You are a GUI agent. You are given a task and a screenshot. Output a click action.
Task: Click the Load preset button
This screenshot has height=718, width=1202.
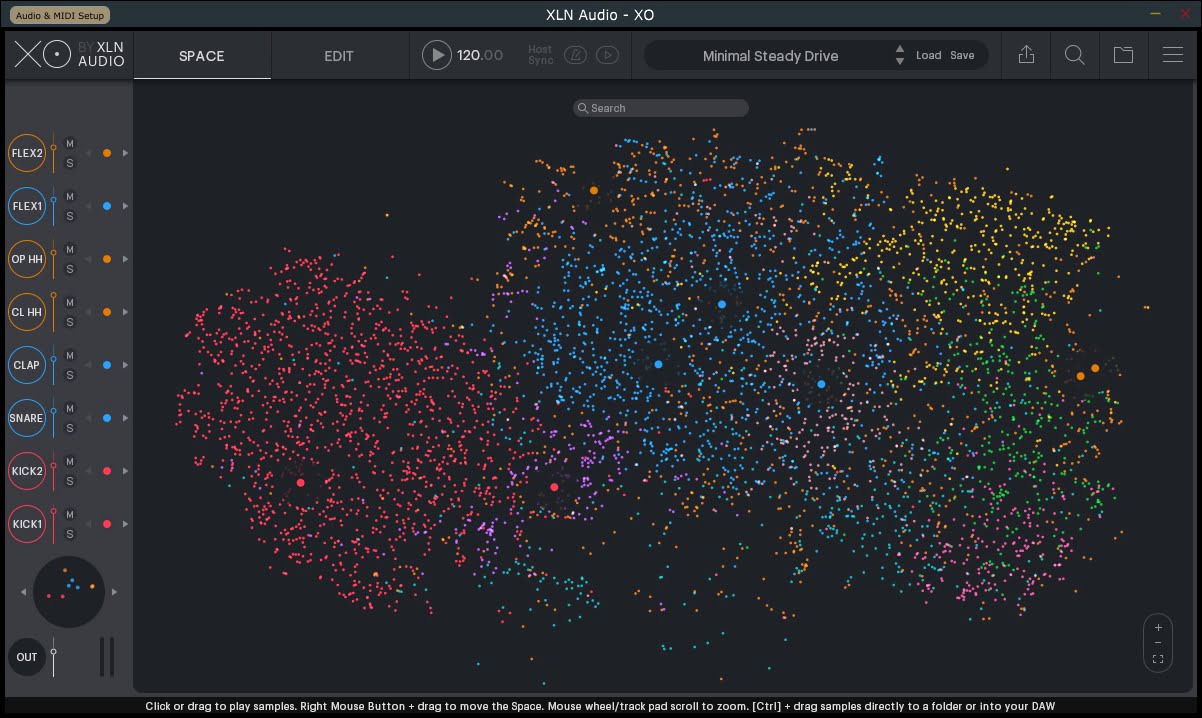click(929, 55)
